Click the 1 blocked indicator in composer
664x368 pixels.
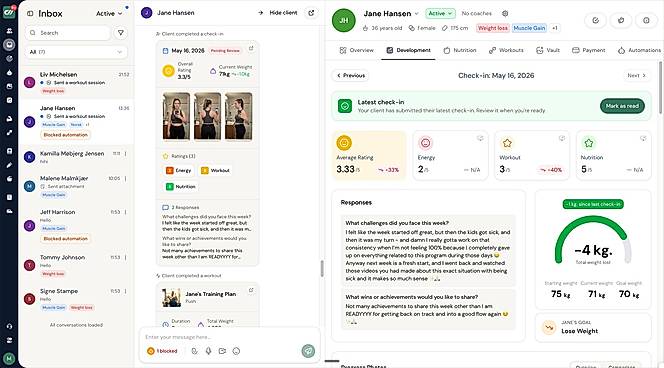[162, 351]
